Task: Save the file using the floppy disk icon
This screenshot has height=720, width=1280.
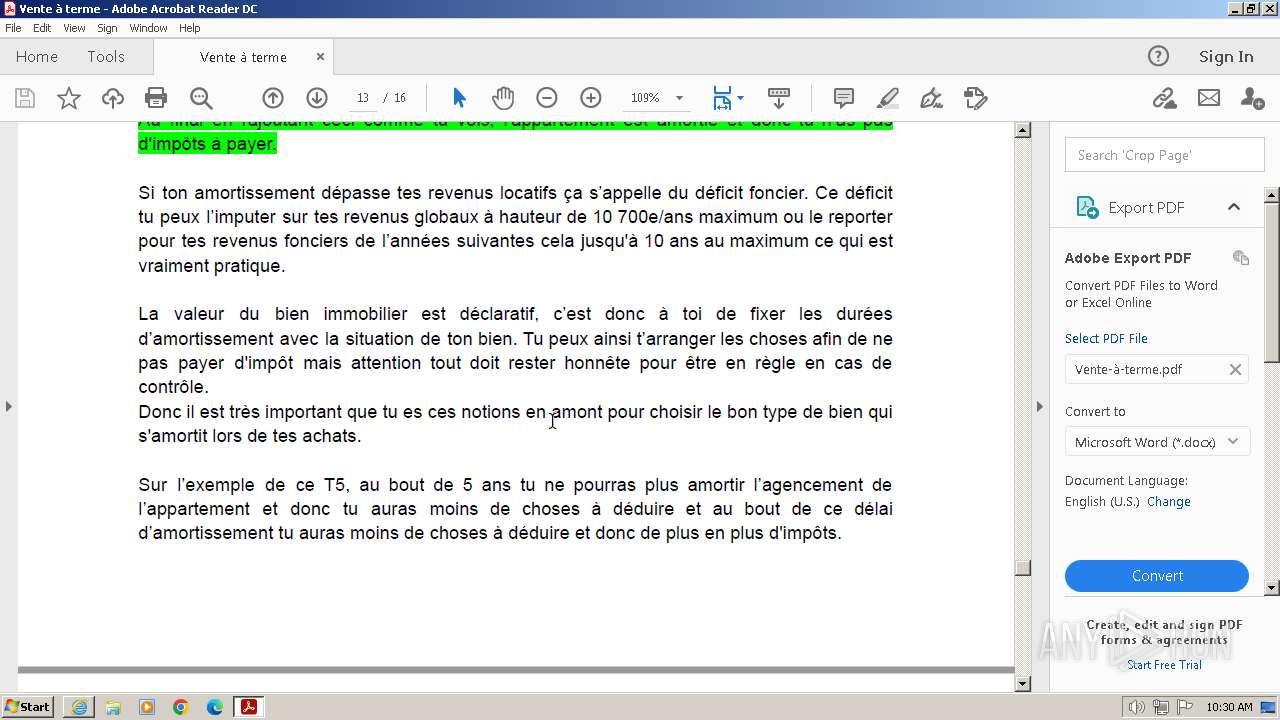Action: [x=25, y=98]
